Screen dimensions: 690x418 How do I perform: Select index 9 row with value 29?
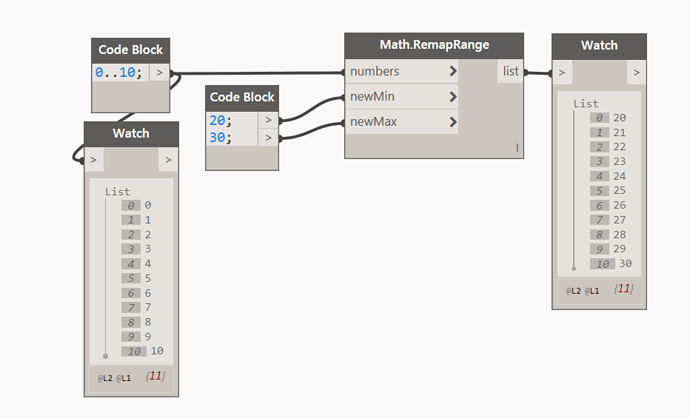(x=608, y=249)
